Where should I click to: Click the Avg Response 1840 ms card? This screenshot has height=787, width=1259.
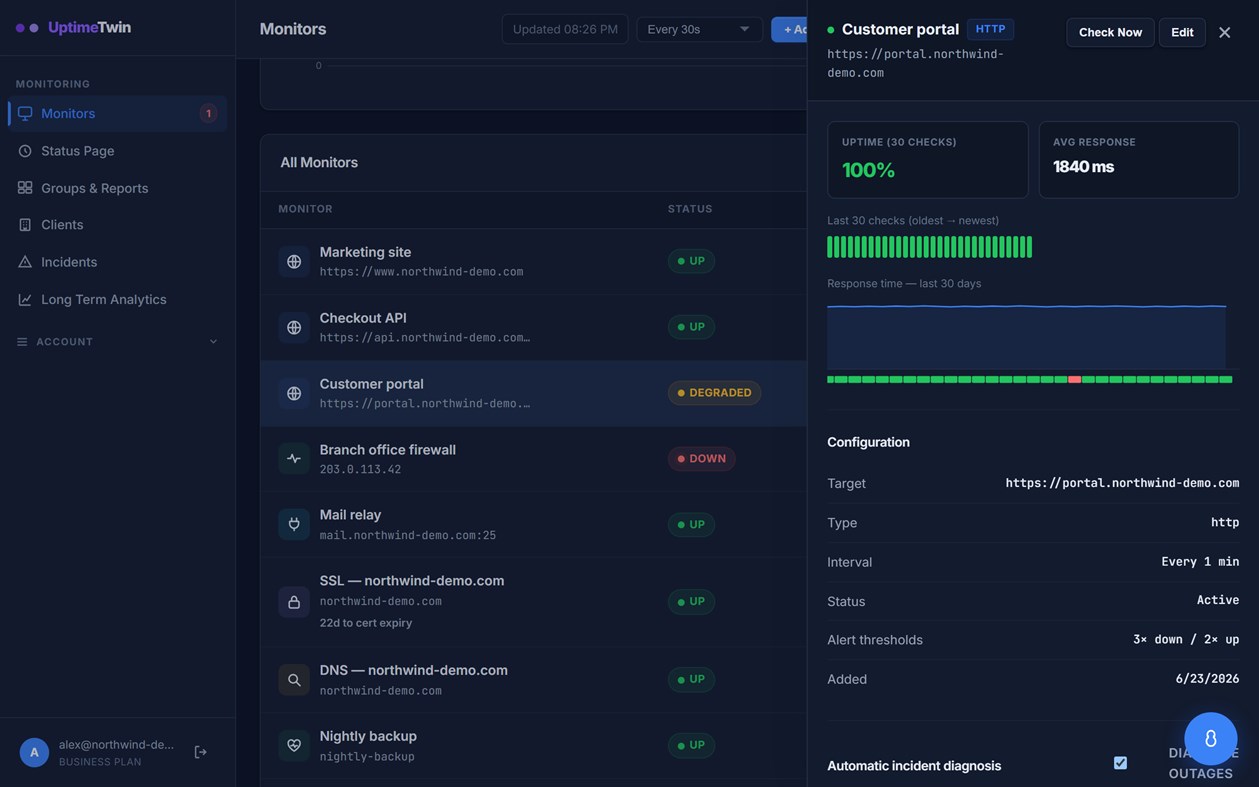(x=1138, y=160)
